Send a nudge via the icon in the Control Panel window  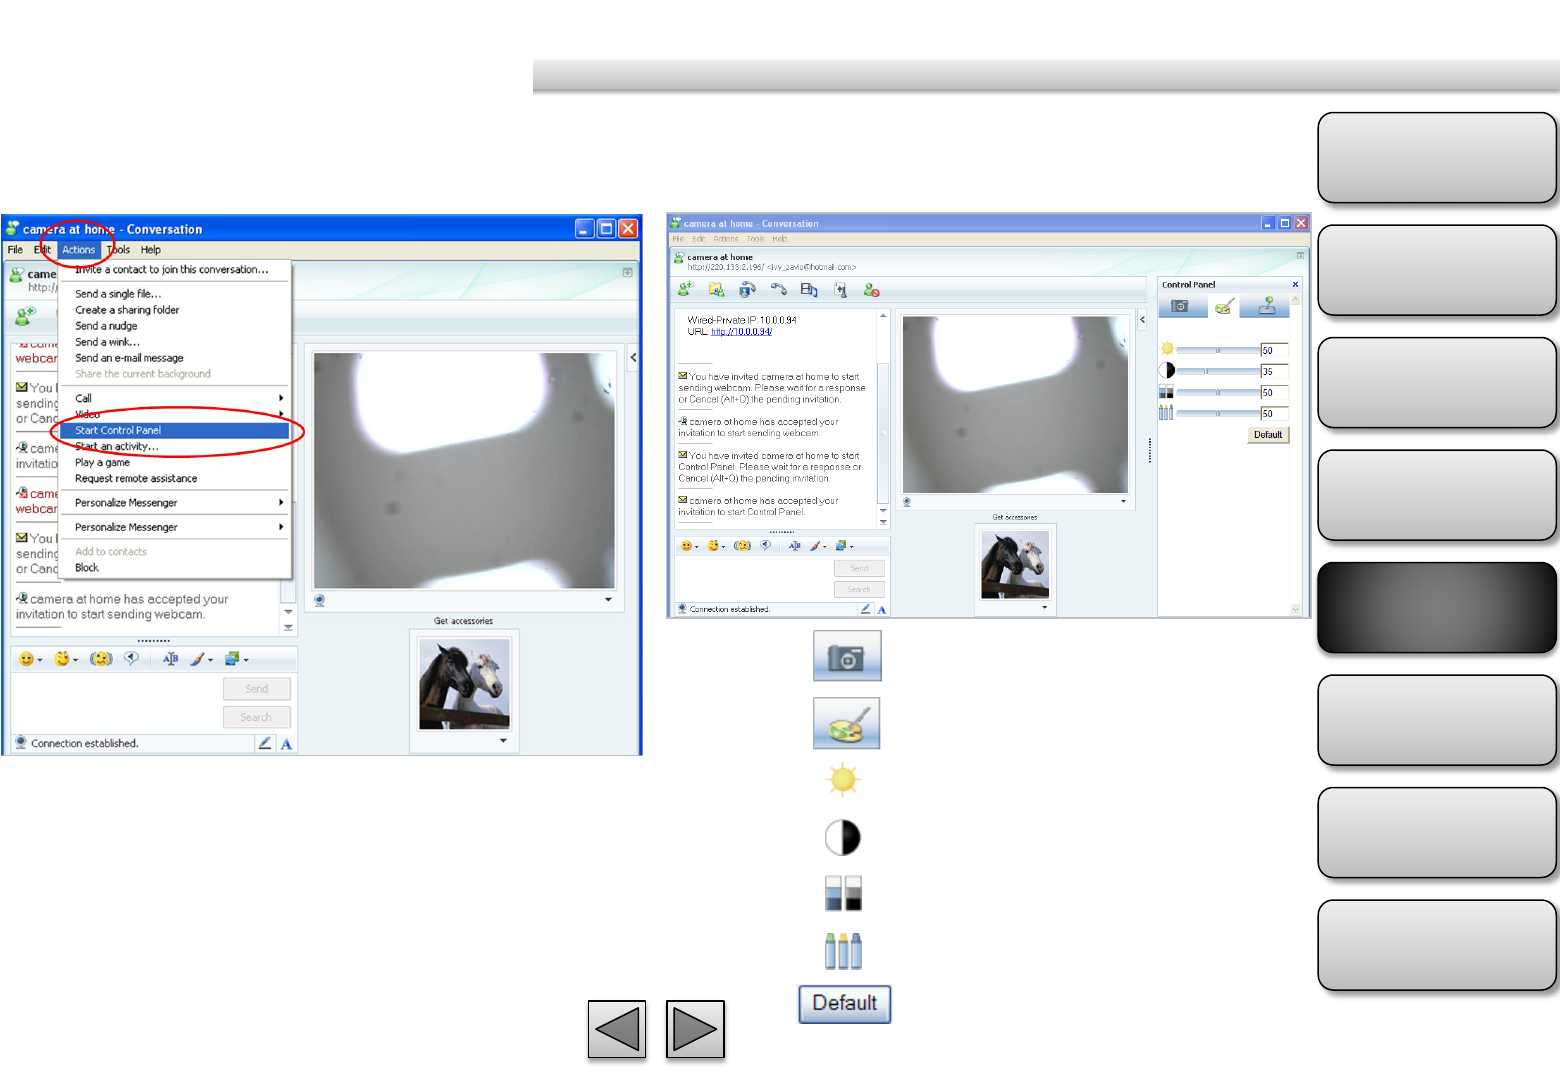[741, 546]
